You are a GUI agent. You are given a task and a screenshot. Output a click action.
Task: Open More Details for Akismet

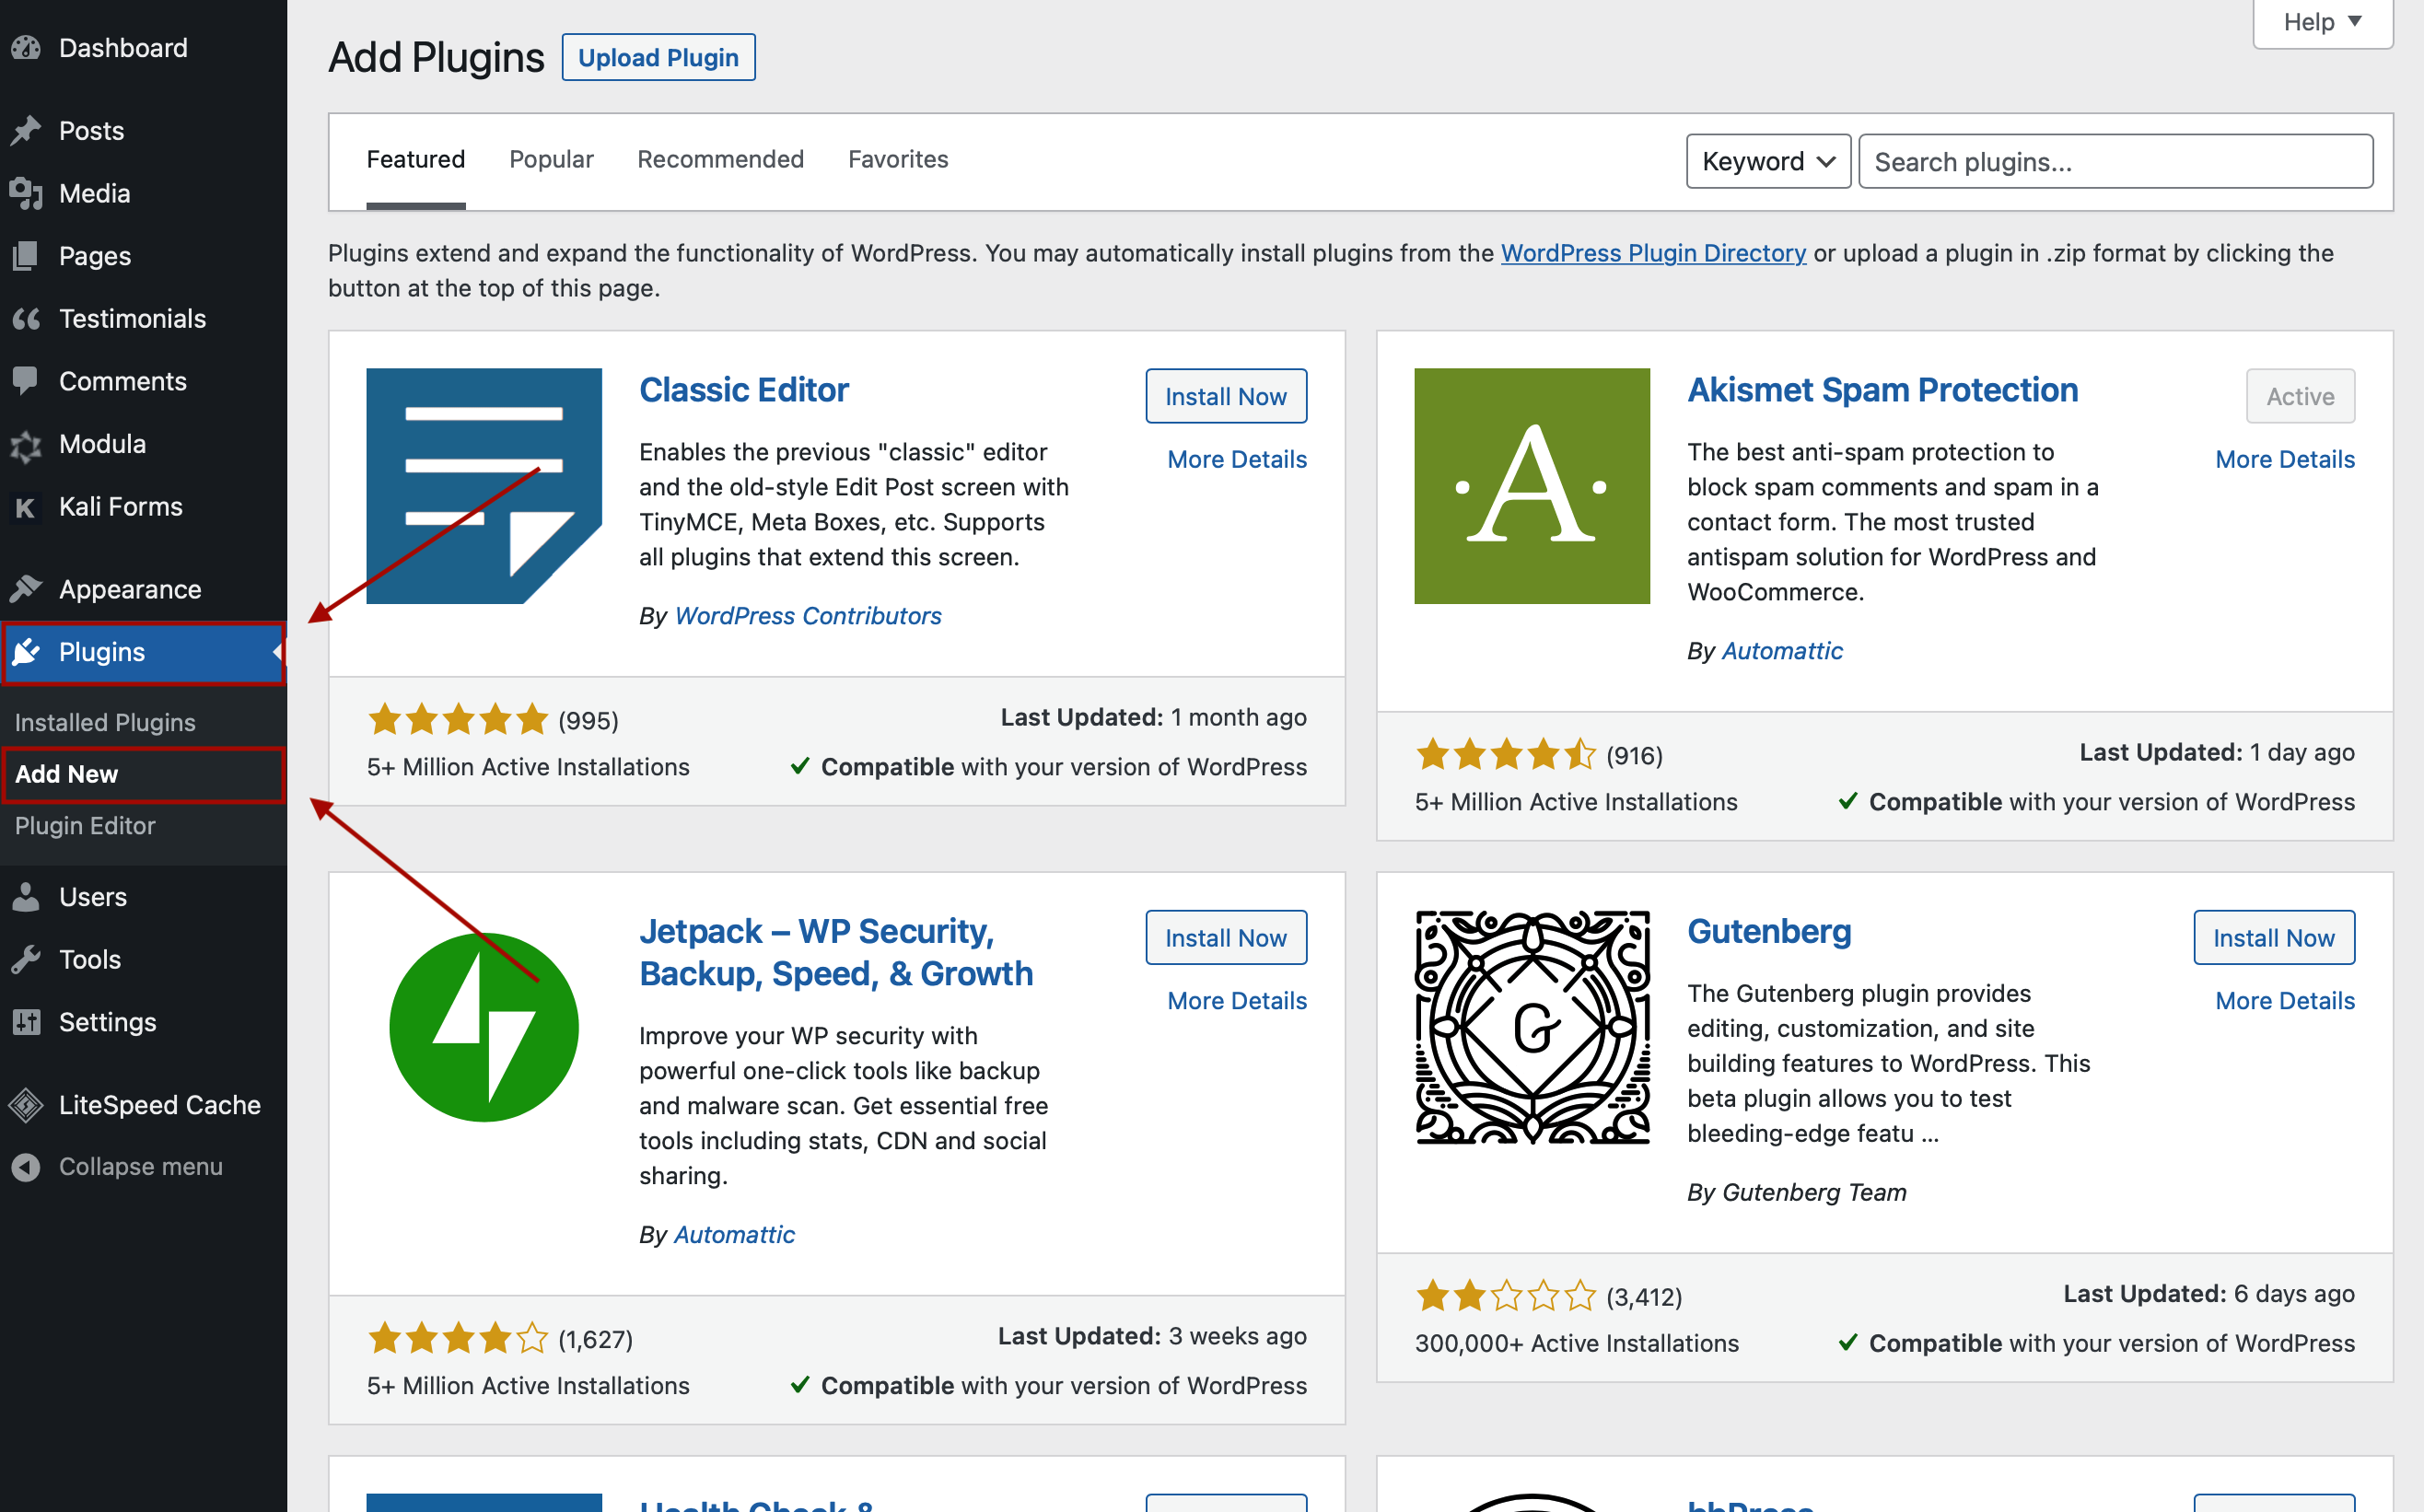(x=2285, y=459)
